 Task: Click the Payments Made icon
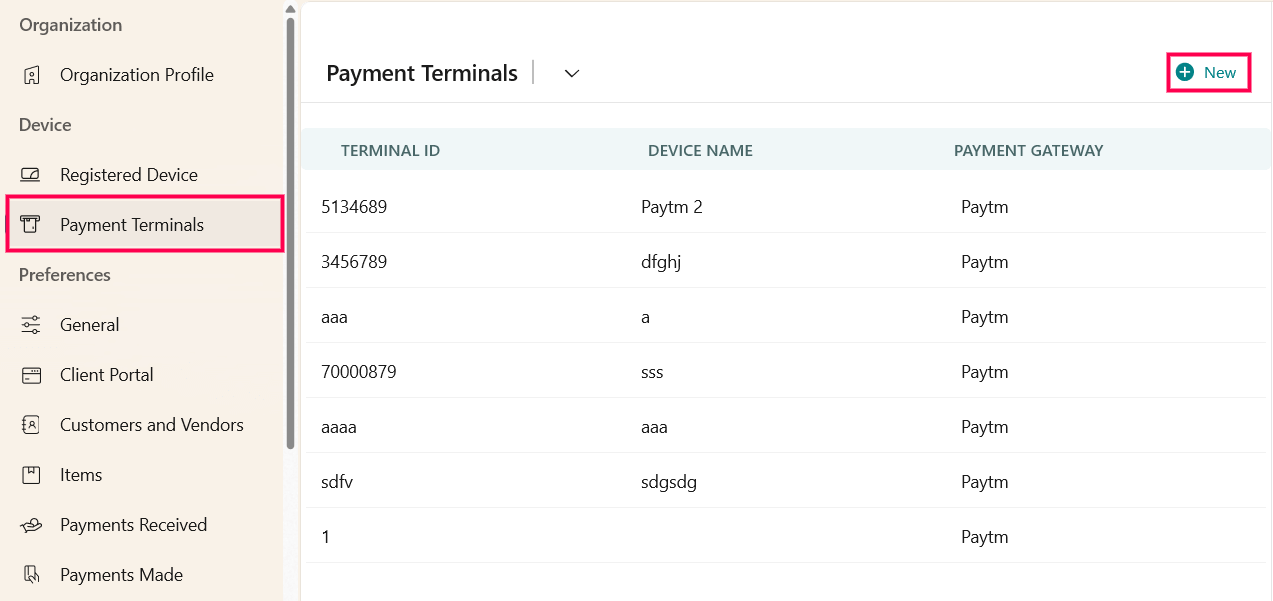pos(31,575)
